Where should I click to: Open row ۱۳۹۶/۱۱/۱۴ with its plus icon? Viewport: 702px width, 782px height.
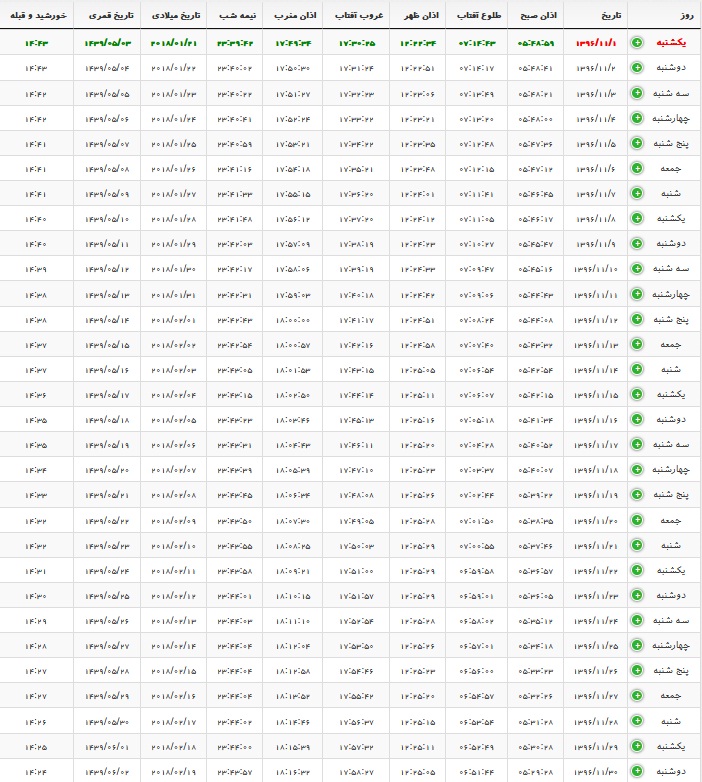pyautogui.click(x=637, y=369)
